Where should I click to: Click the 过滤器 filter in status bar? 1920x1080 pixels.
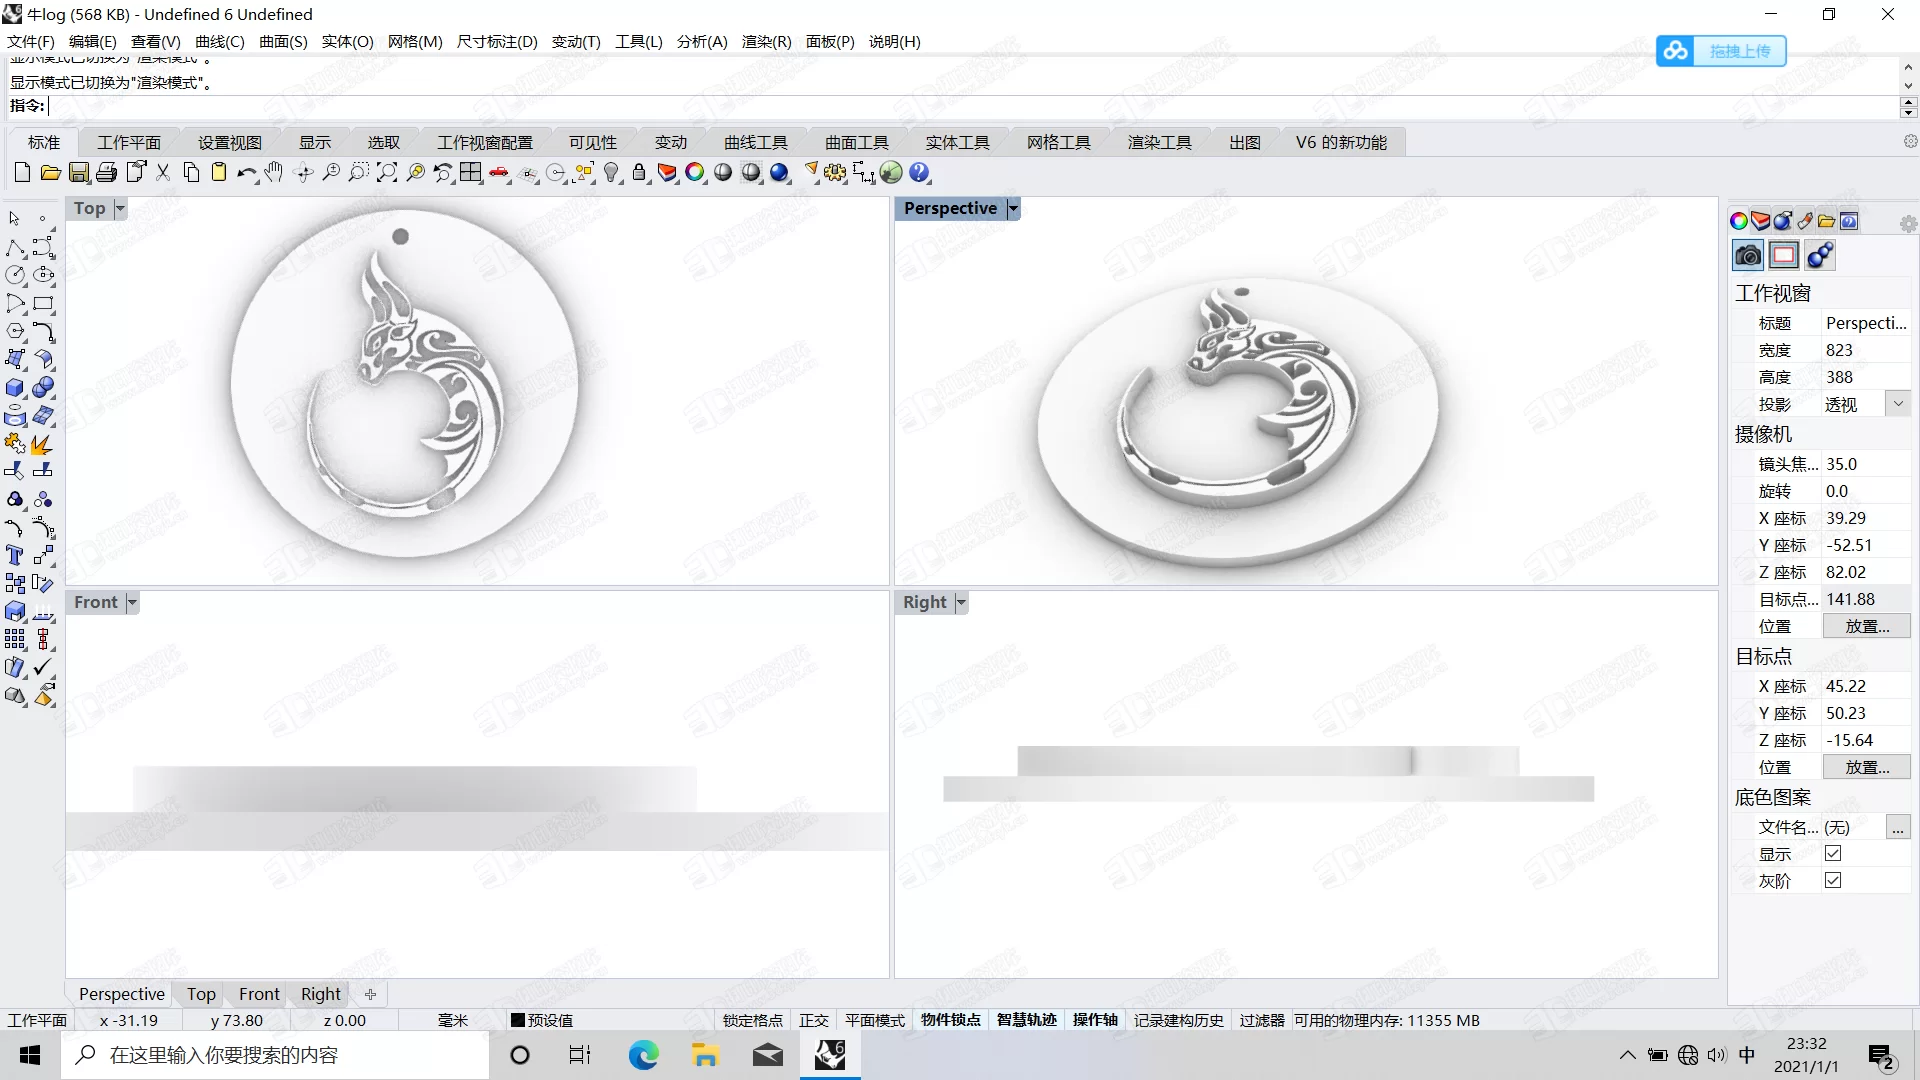(1262, 1020)
